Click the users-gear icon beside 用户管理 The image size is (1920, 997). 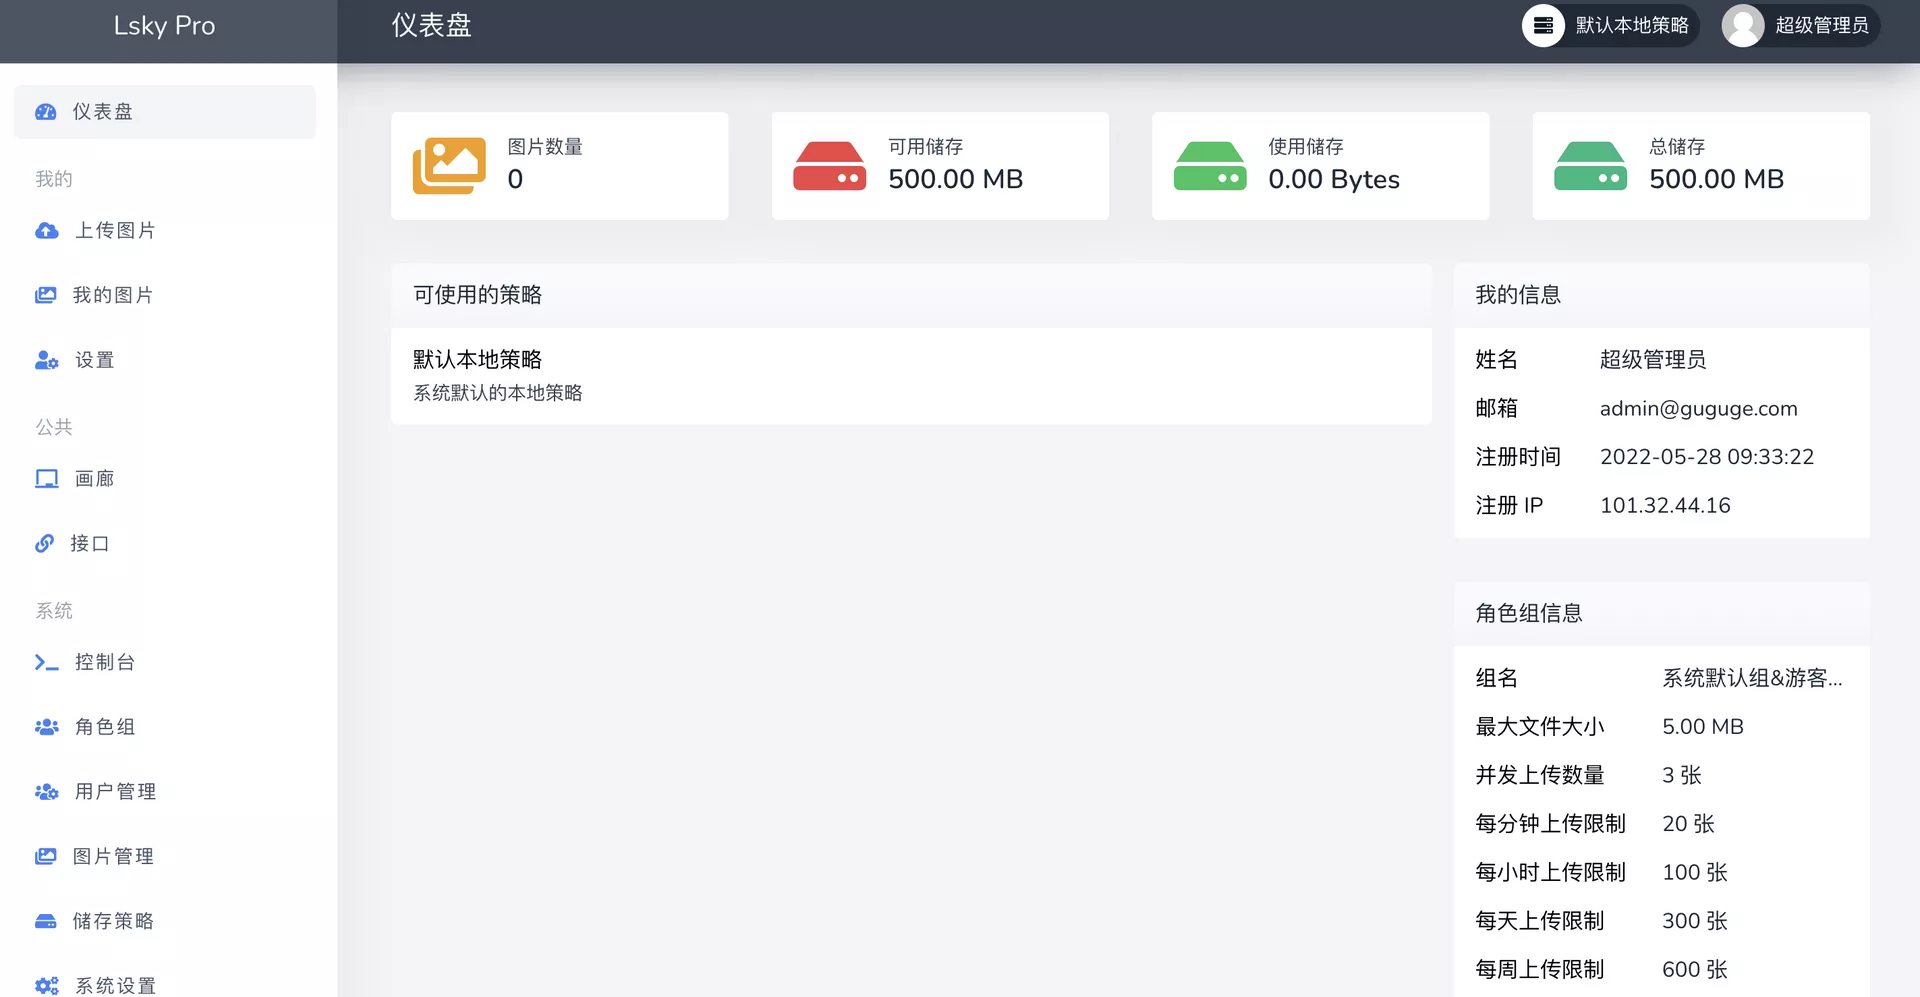pos(47,792)
